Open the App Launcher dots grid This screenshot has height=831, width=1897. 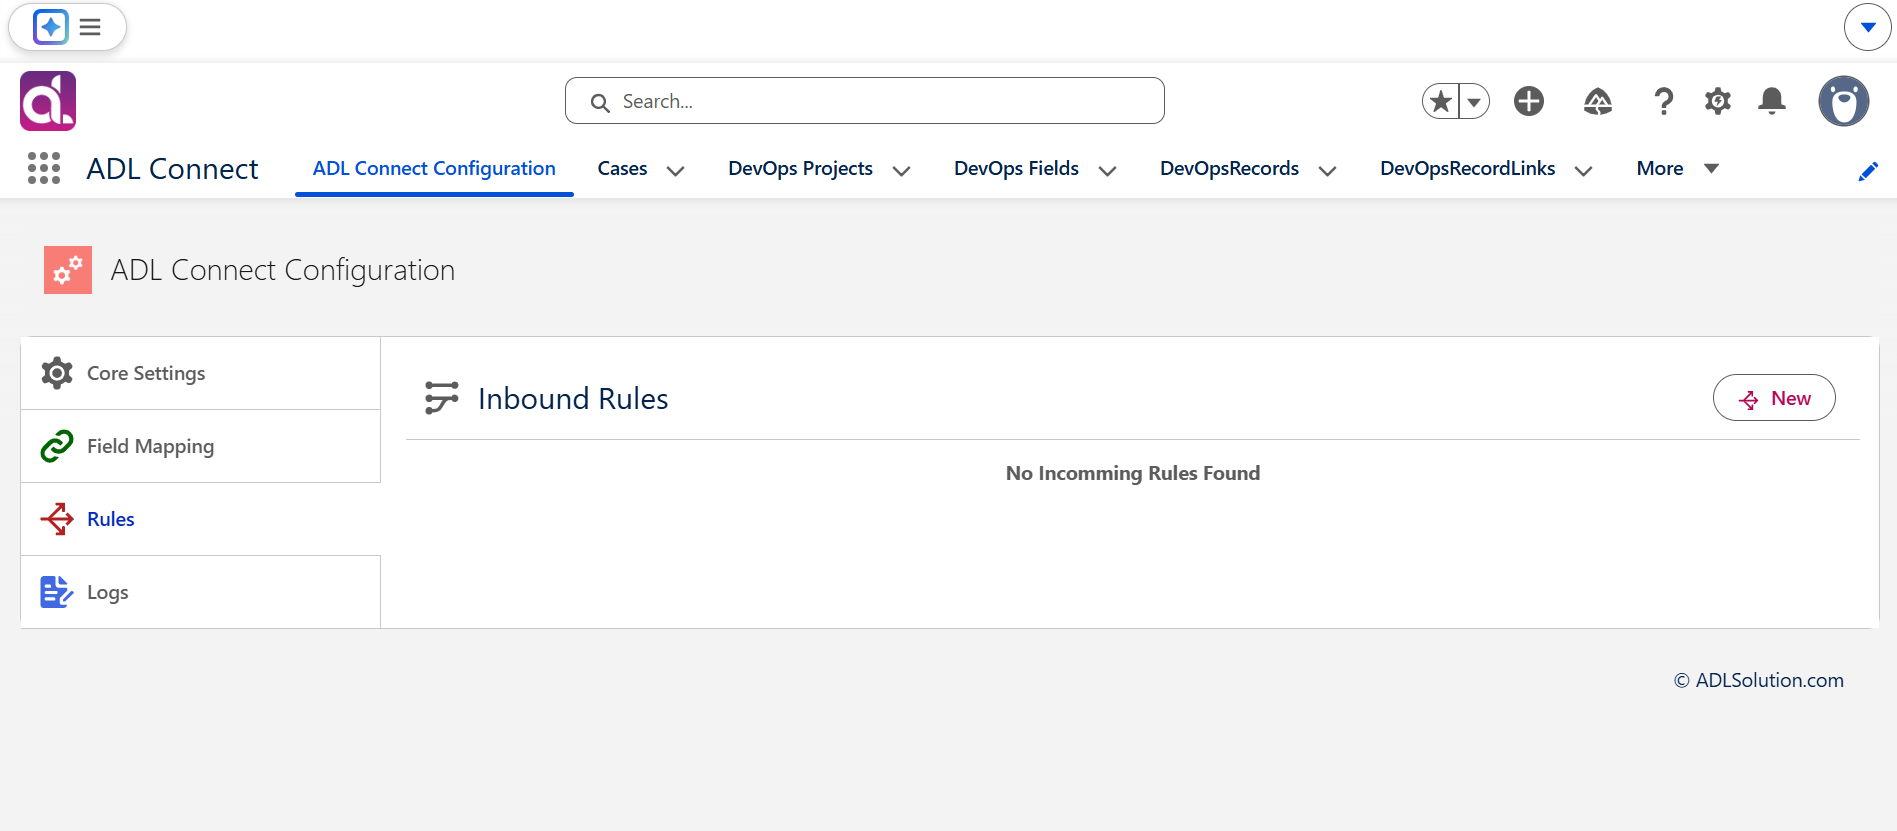(44, 168)
